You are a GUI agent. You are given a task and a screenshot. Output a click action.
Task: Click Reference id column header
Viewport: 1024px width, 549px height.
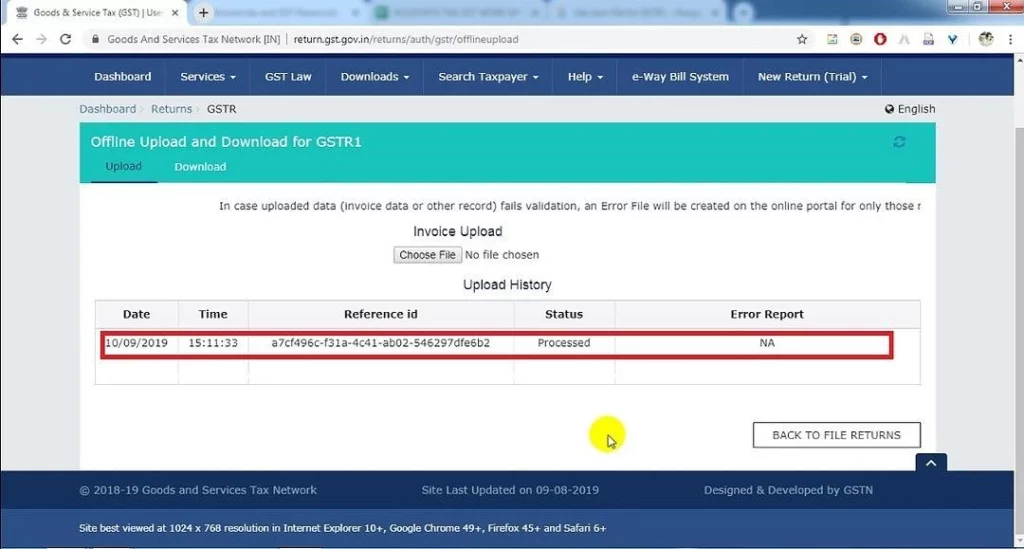[x=380, y=314]
